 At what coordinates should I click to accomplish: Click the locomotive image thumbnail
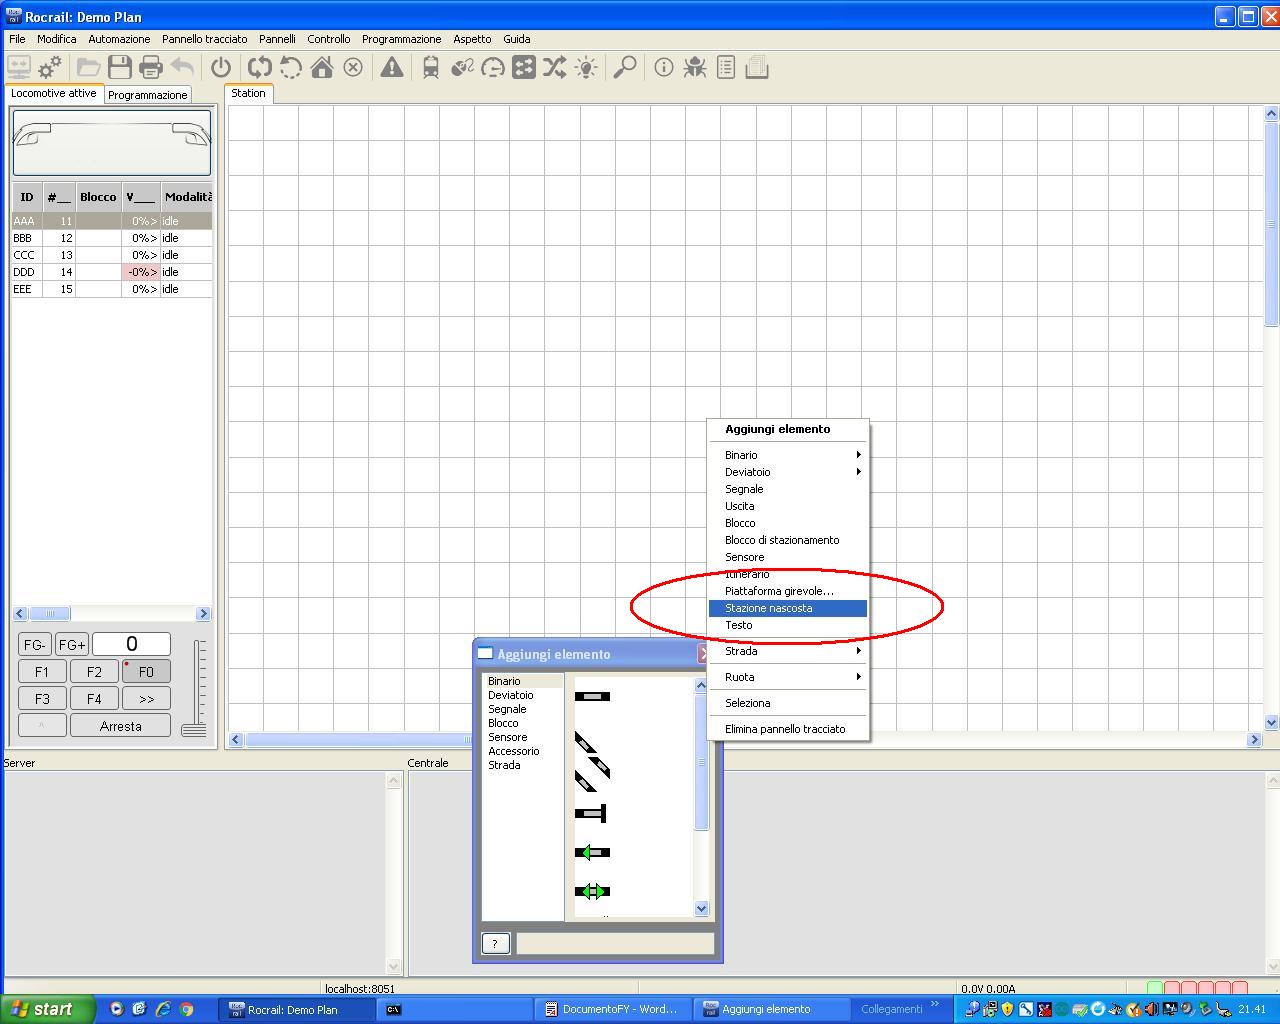(112, 143)
